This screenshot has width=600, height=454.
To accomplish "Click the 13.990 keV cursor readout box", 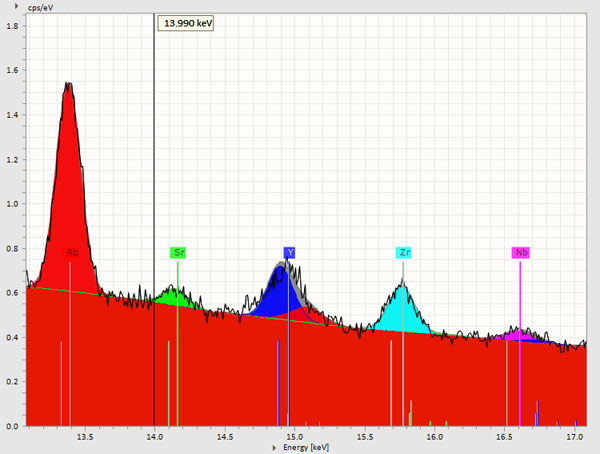I will click(190, 21).
